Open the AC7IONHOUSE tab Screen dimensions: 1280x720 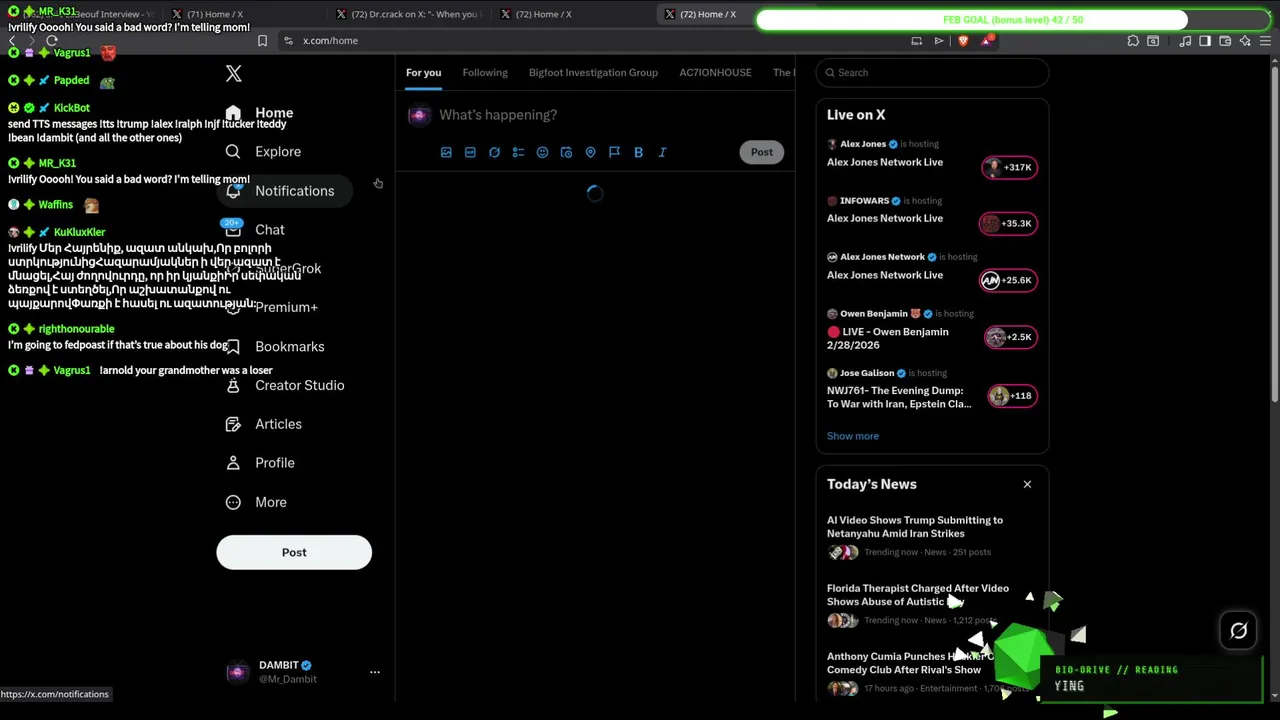click(715, 72)
